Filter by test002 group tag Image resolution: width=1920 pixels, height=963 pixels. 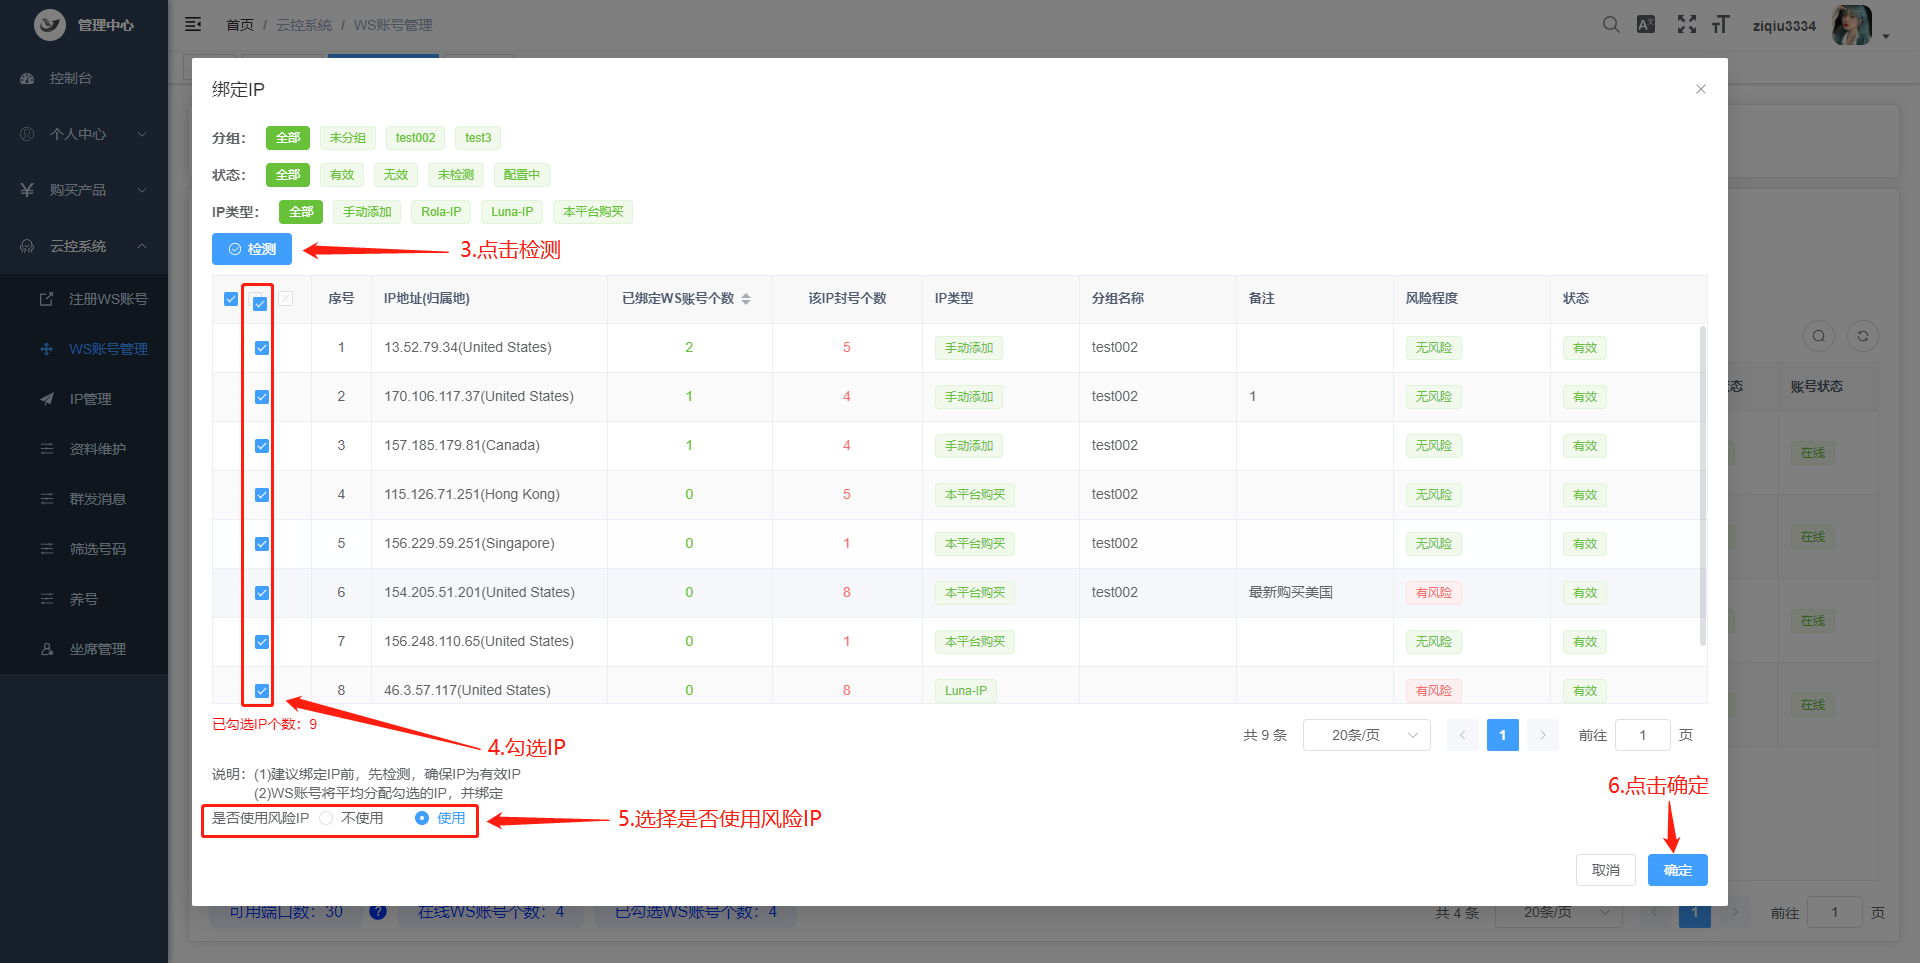point(415,138)
